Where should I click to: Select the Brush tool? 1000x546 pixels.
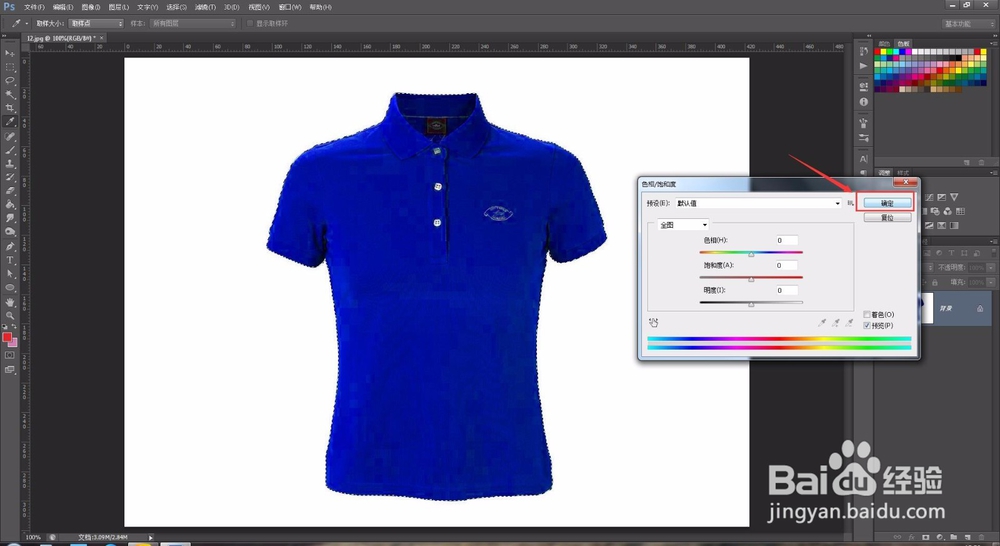point(10,150)
